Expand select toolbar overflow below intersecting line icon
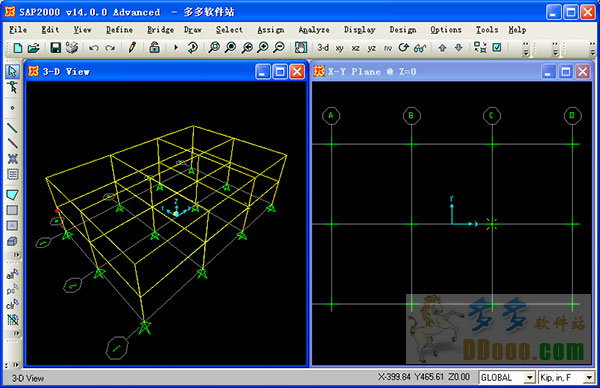The width and height of the screenshot is (600, 388). click(x=16, y=333)
